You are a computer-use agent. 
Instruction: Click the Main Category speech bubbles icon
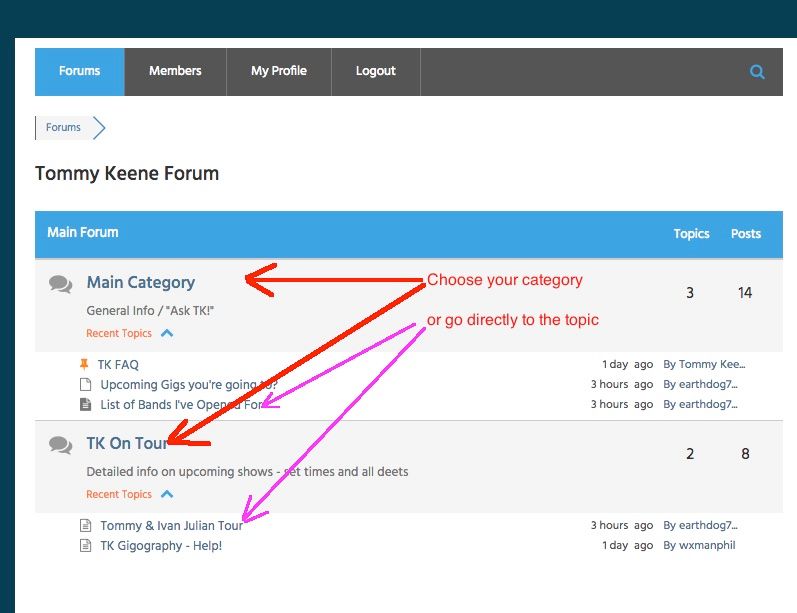60,284
